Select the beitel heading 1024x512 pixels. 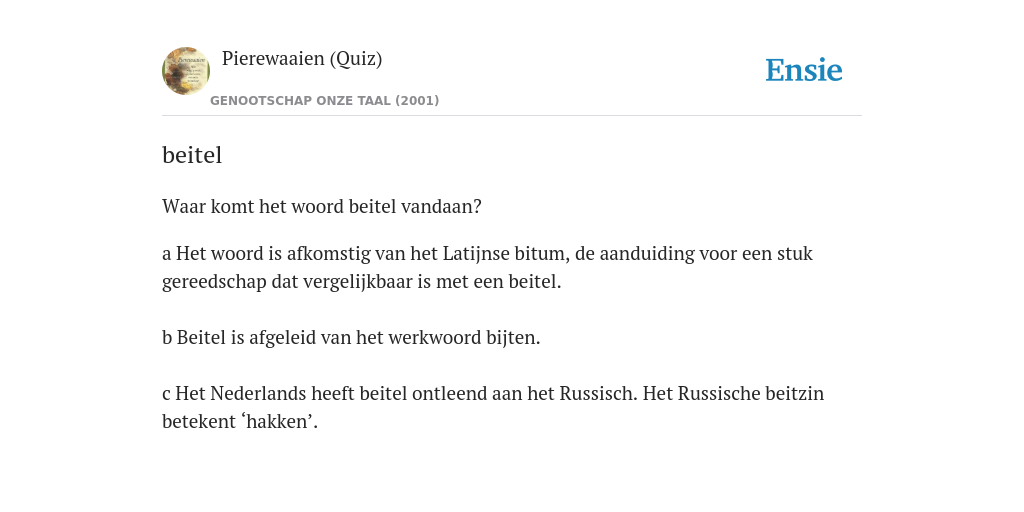tap(192, 155)
